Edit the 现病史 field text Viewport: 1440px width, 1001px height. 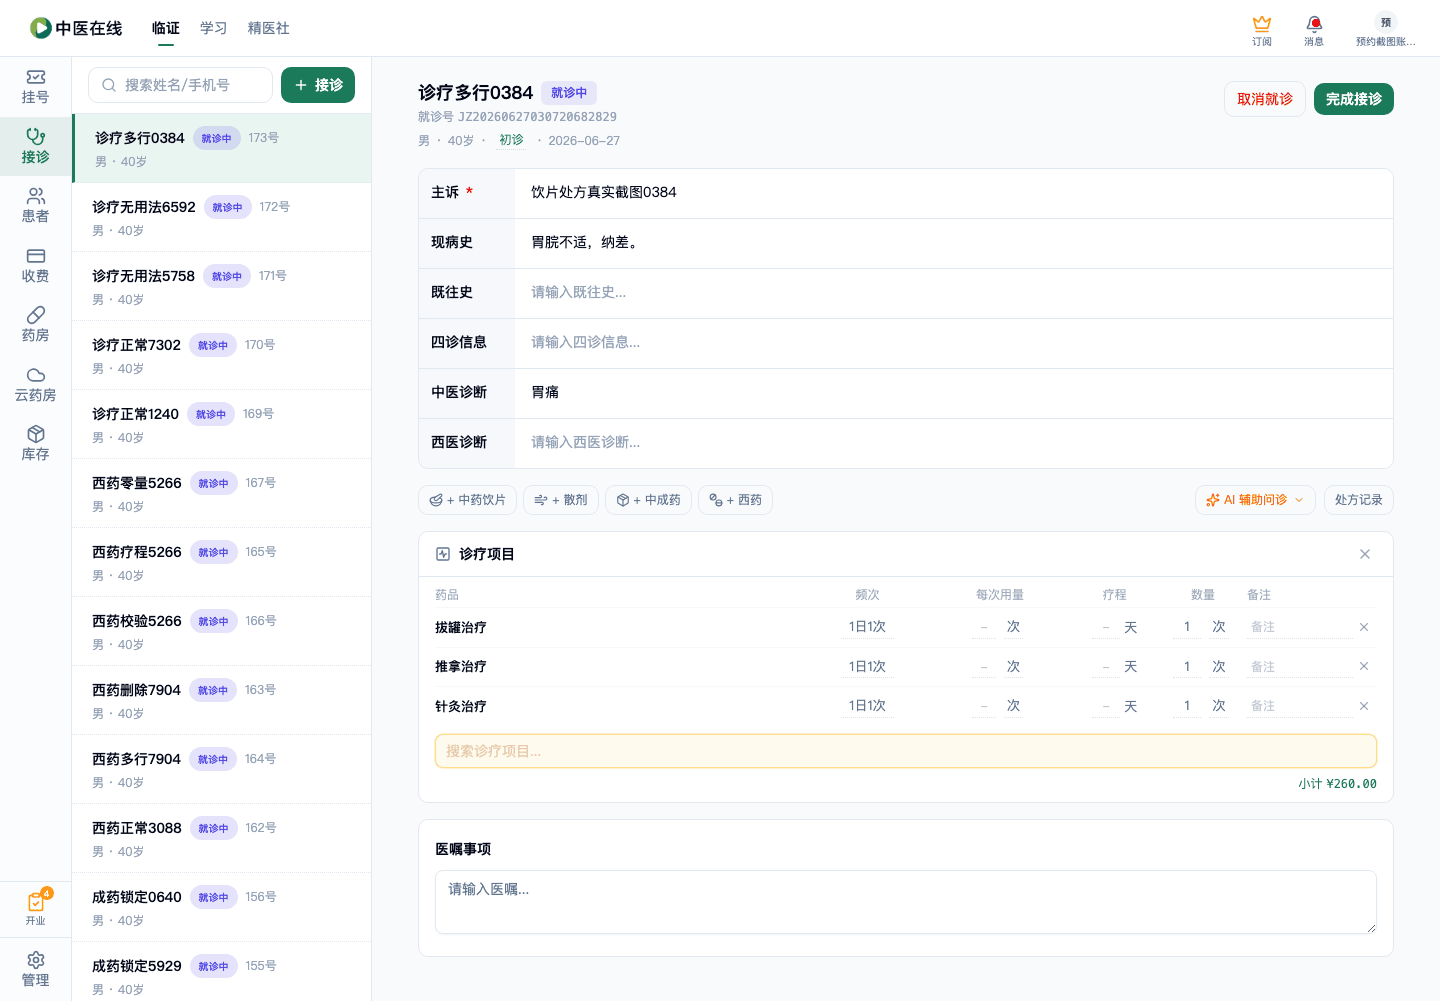(953, 243)
